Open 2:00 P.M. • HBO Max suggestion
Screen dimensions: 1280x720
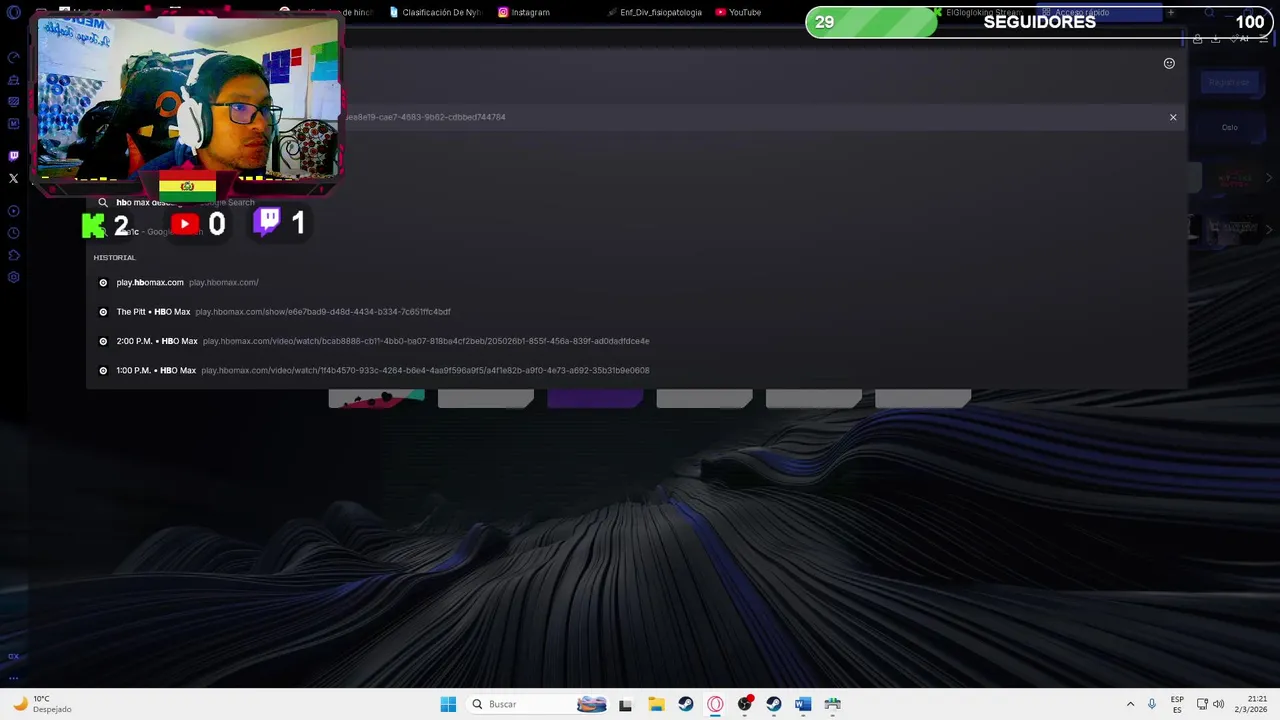636,341
